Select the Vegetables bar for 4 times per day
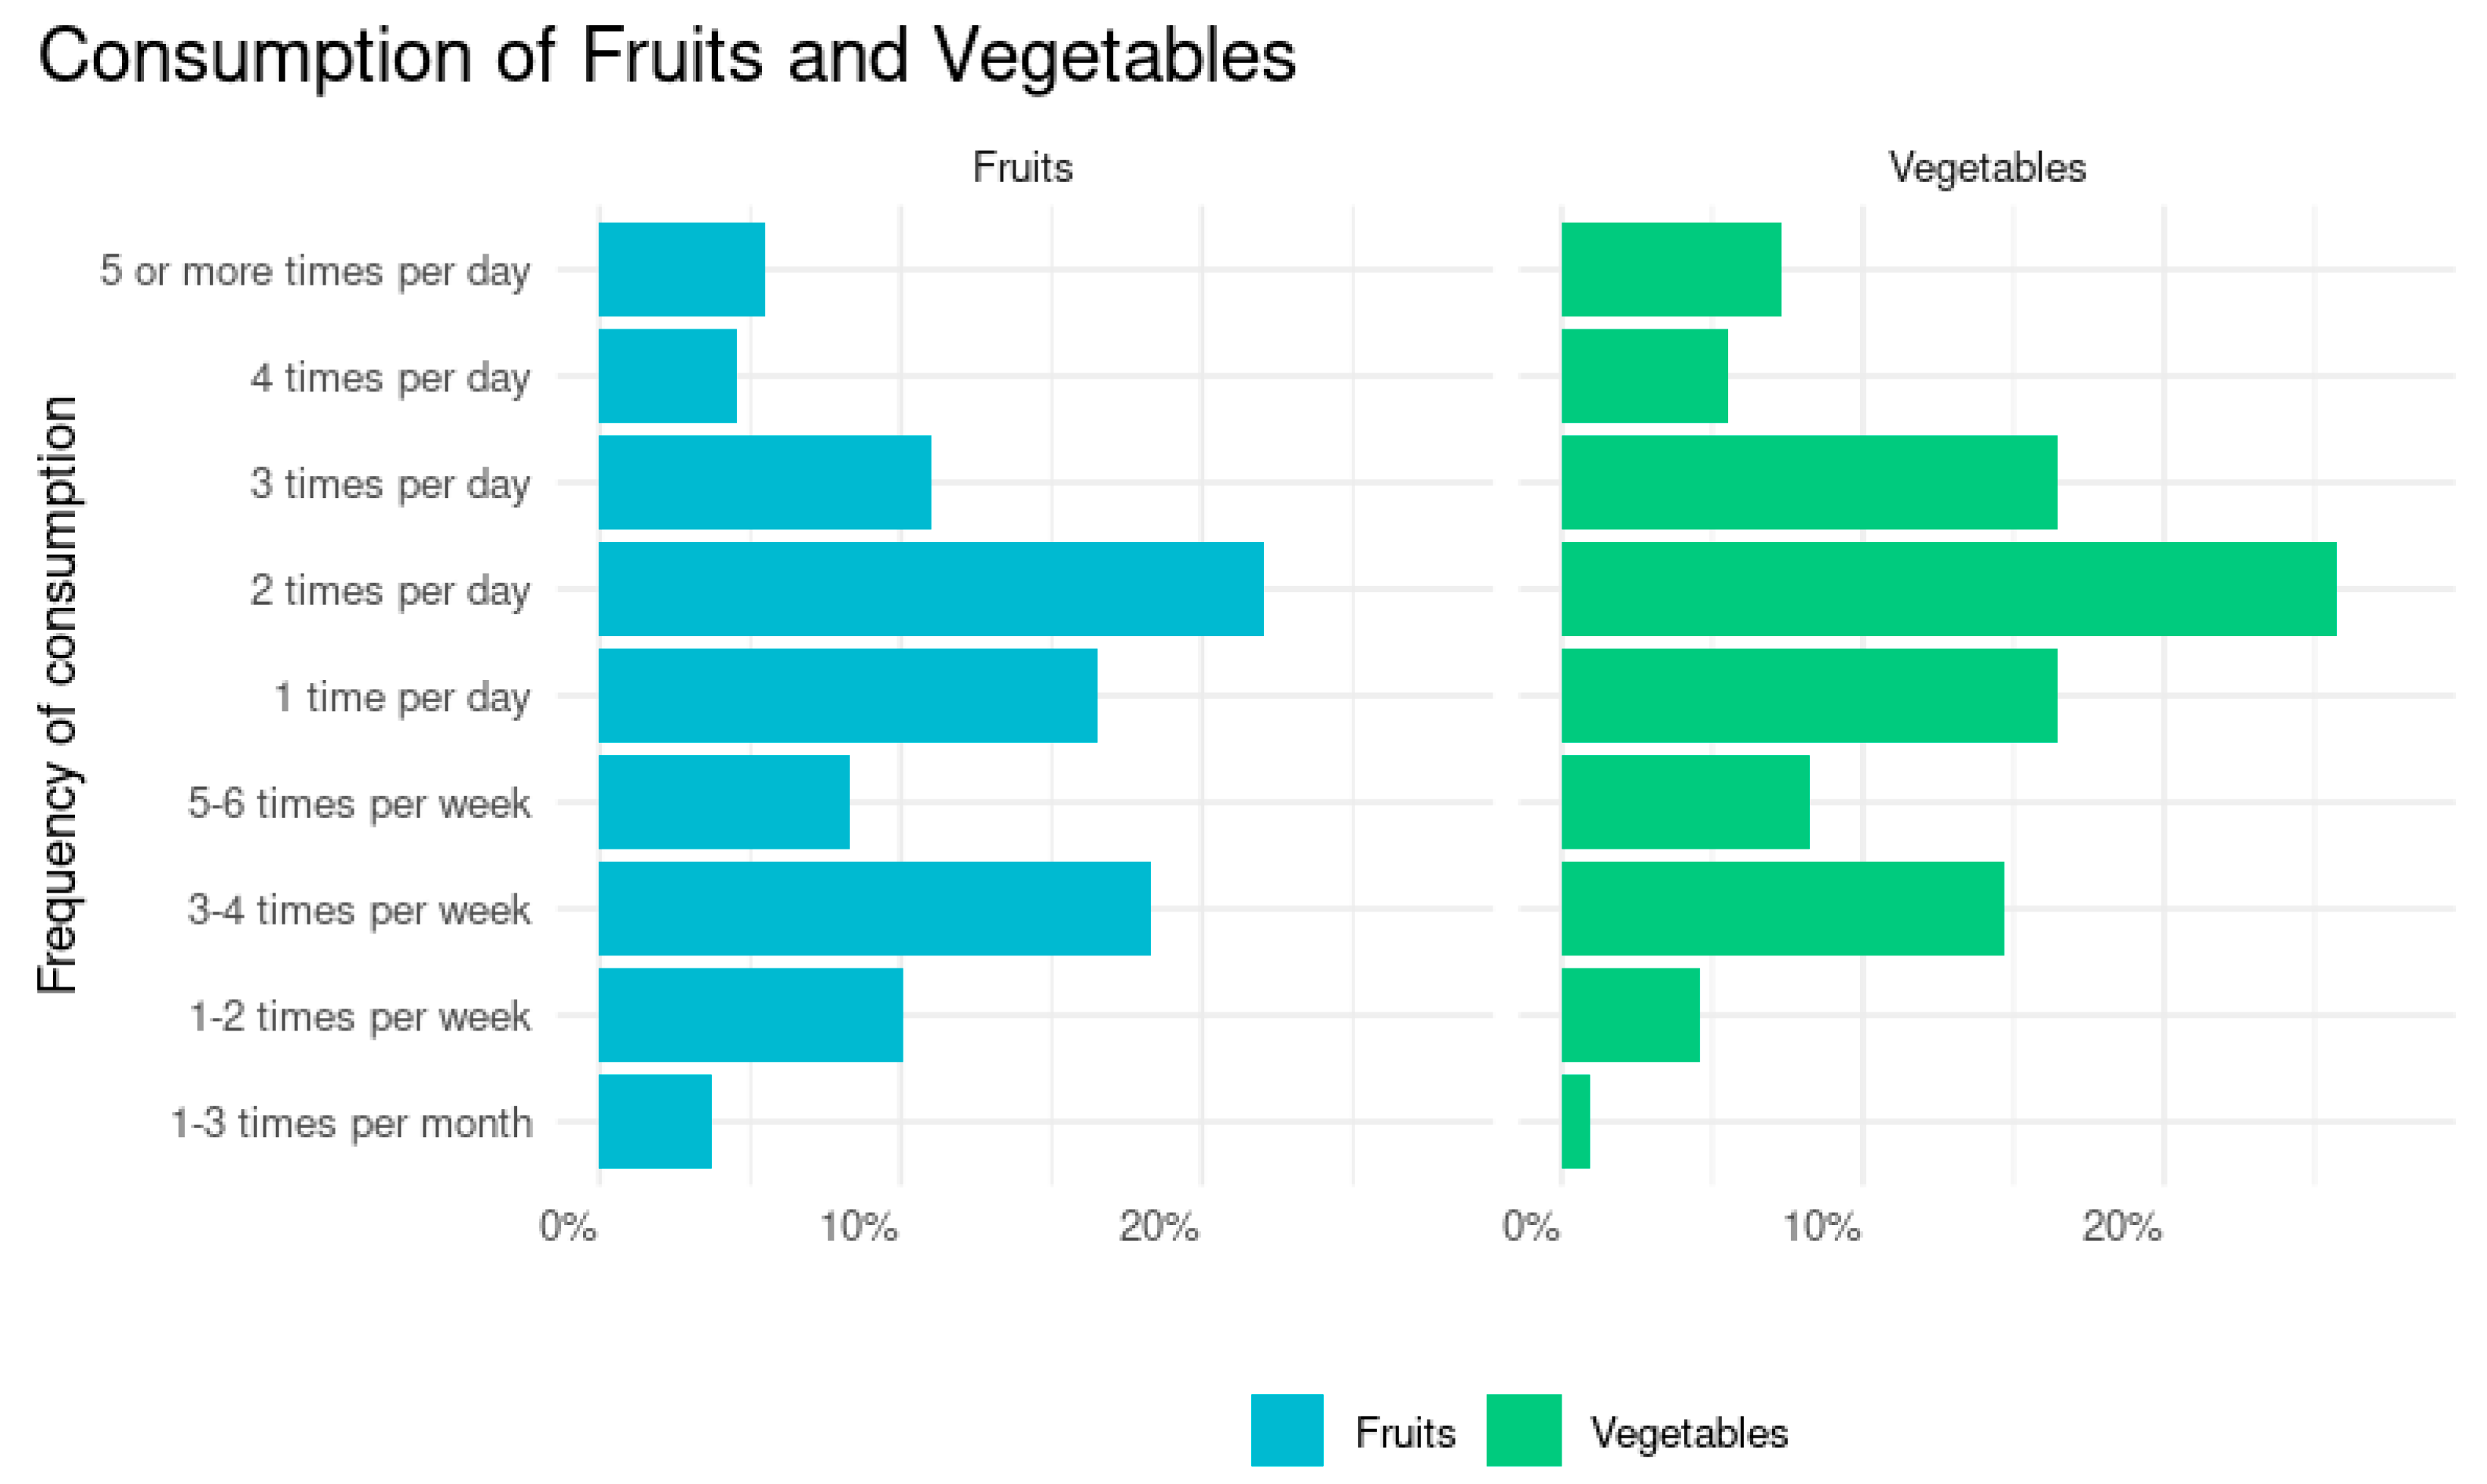The image size is (2487, 1484). click(1644, 376)
